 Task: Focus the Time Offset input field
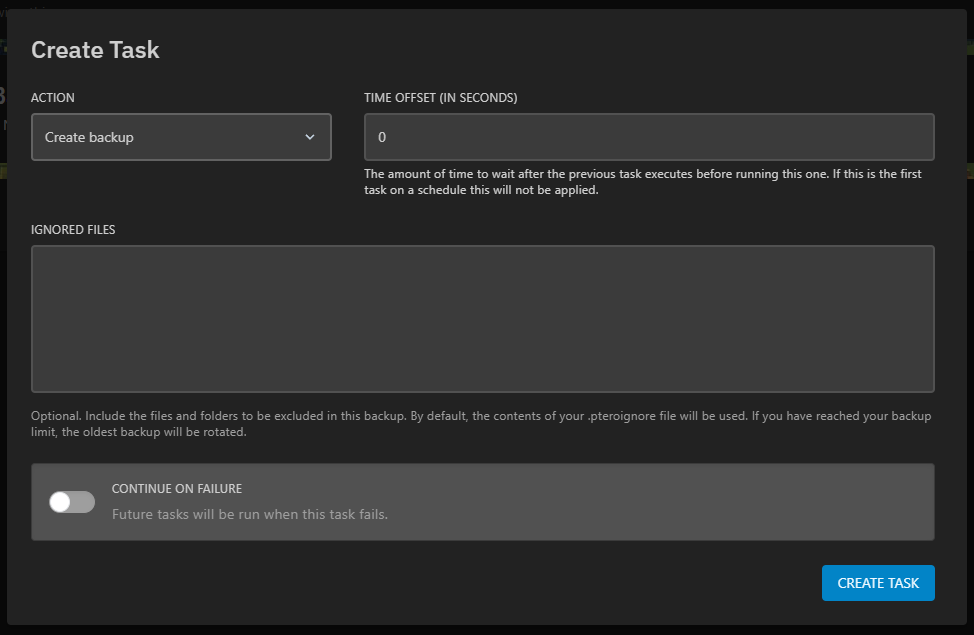coord(649,137)
